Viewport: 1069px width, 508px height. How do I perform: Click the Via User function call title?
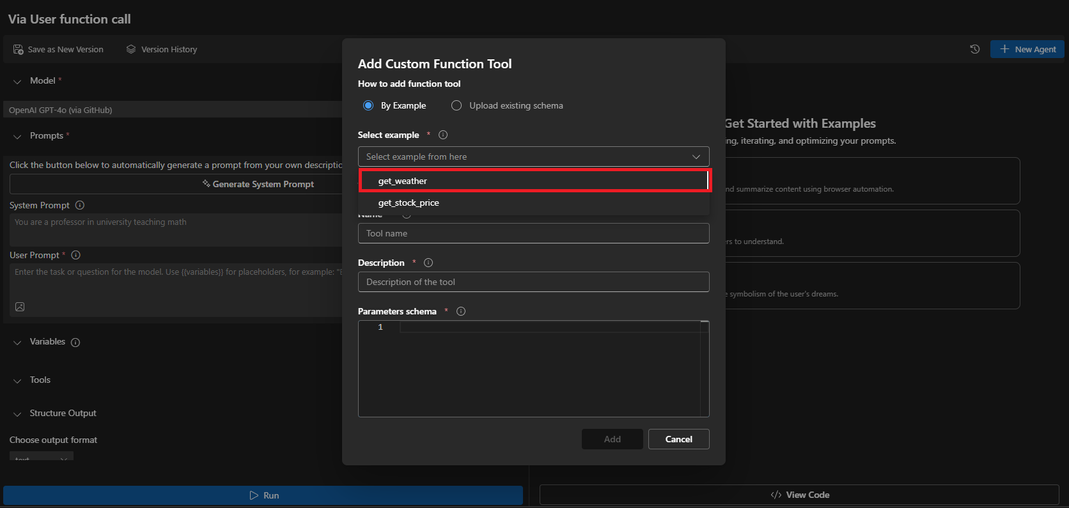70,19
